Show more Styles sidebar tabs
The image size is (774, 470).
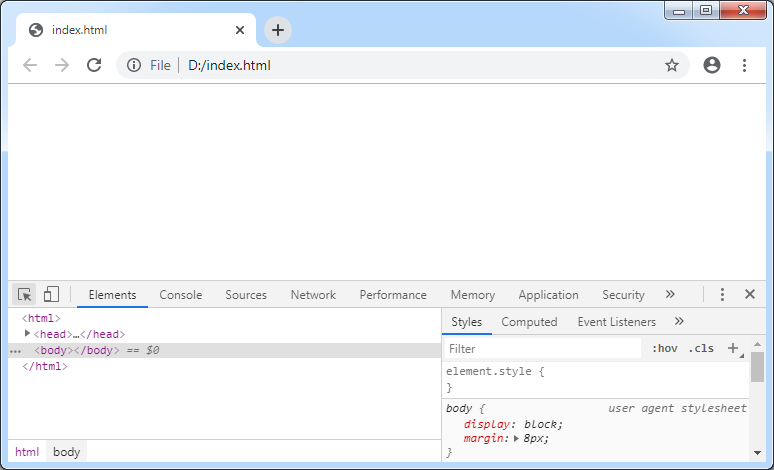click(x=679, y=322)
